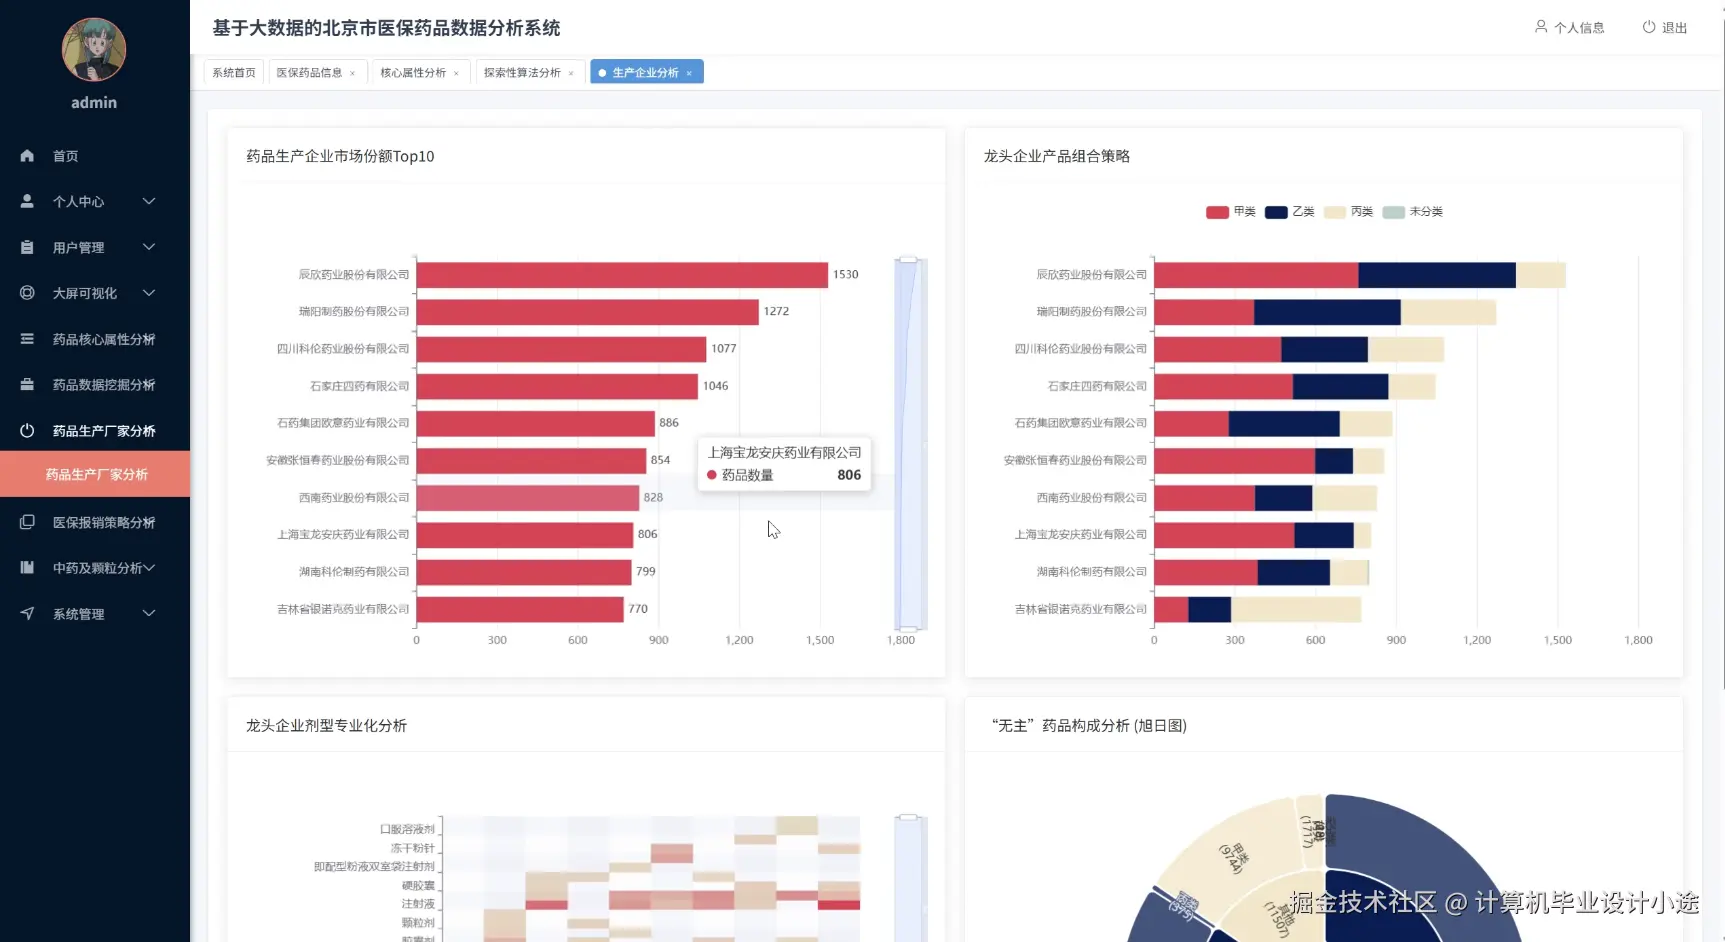Click the 硬胶囊 heatmap row label
The image size is (1725, 942).
click(418, 885)
